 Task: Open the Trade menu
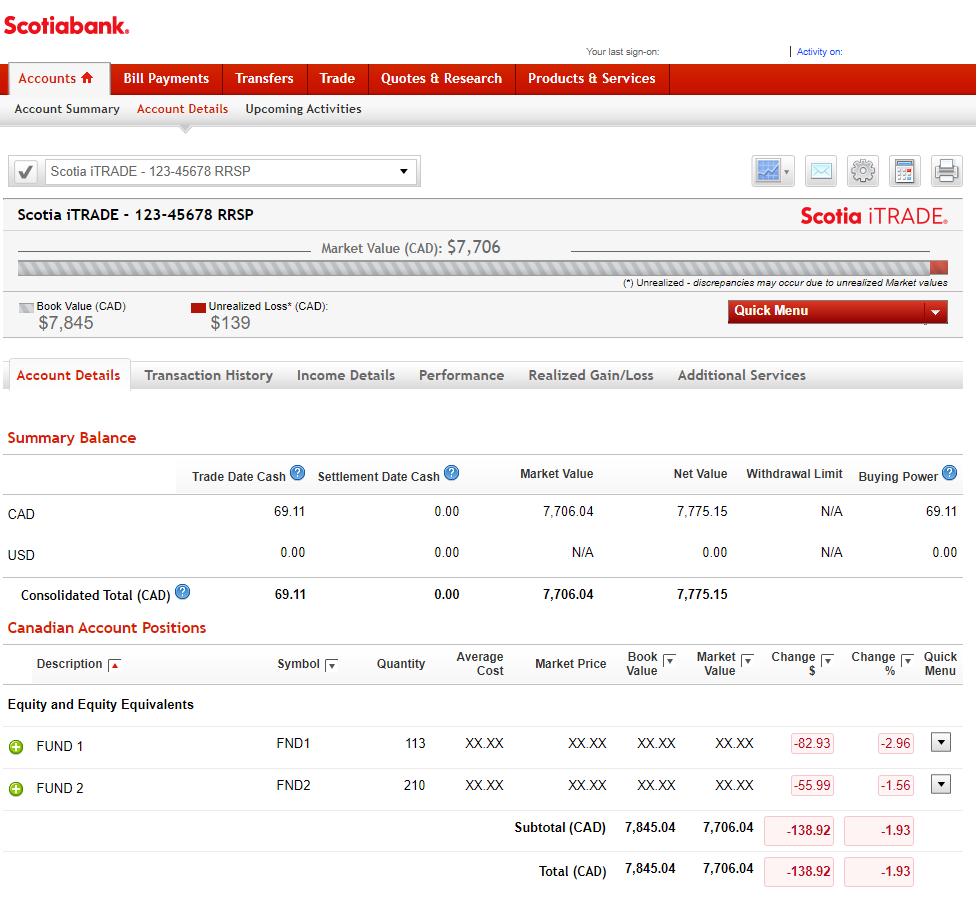(x=337, y=78)
